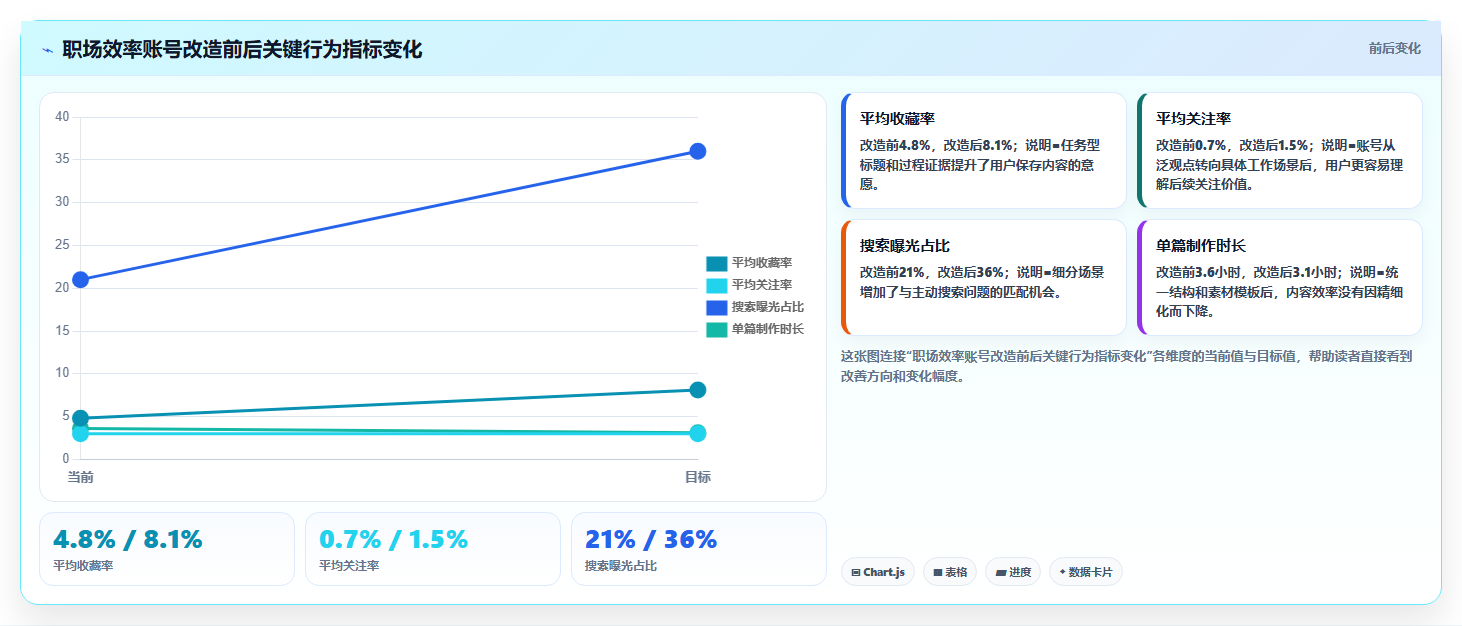
Task: Toggle 平均关注率 legend color box
Action: click(717, 285)
